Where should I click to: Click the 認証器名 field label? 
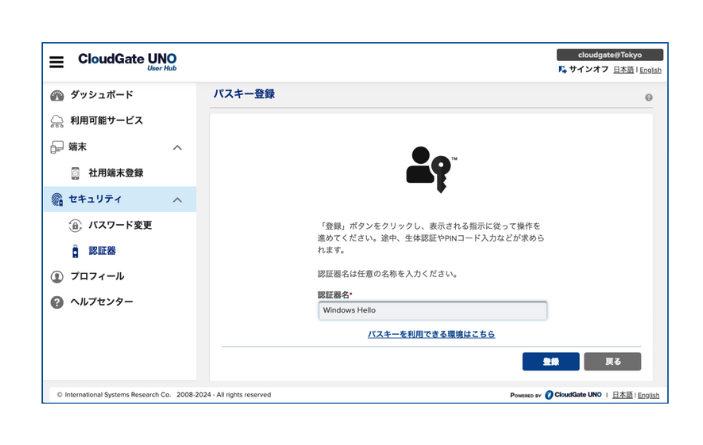coord(334,295)
